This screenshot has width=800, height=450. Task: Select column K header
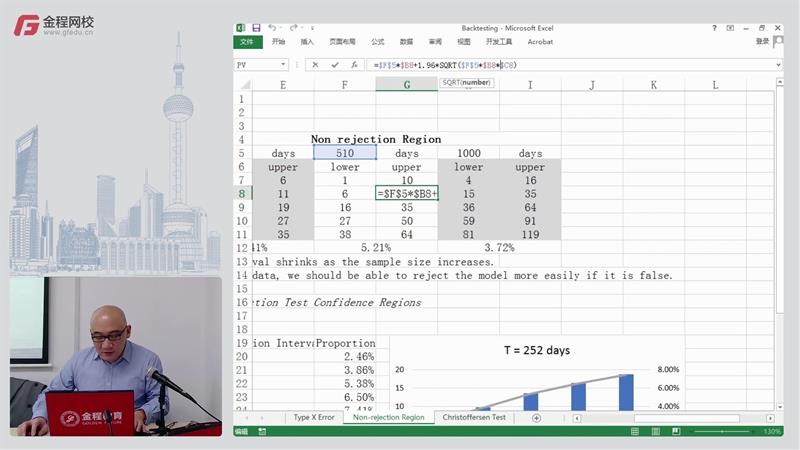[654, 85]
